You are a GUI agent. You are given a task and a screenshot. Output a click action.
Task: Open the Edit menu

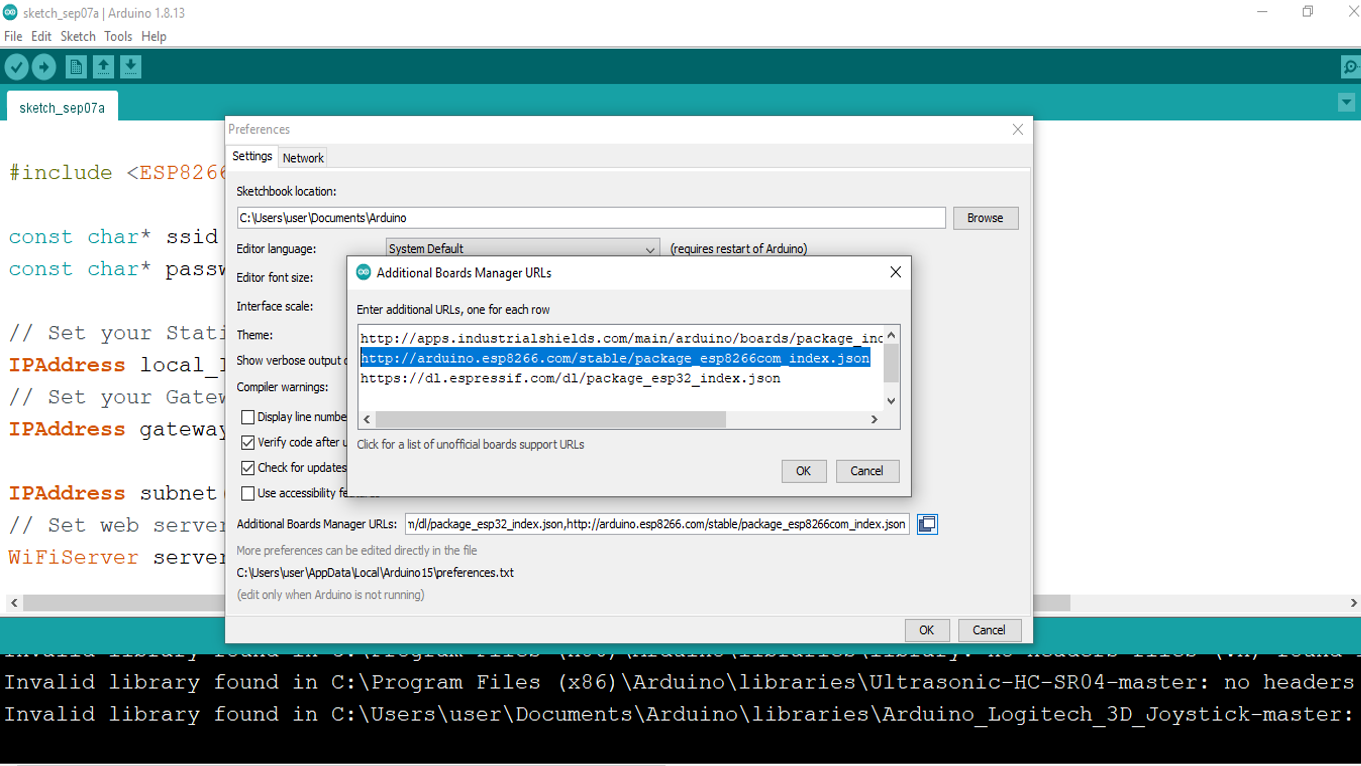[x=41, y=36]
